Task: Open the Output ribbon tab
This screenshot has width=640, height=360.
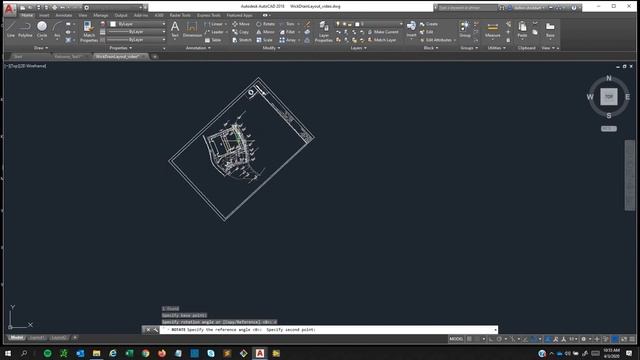Action: (x=121, y=15)
